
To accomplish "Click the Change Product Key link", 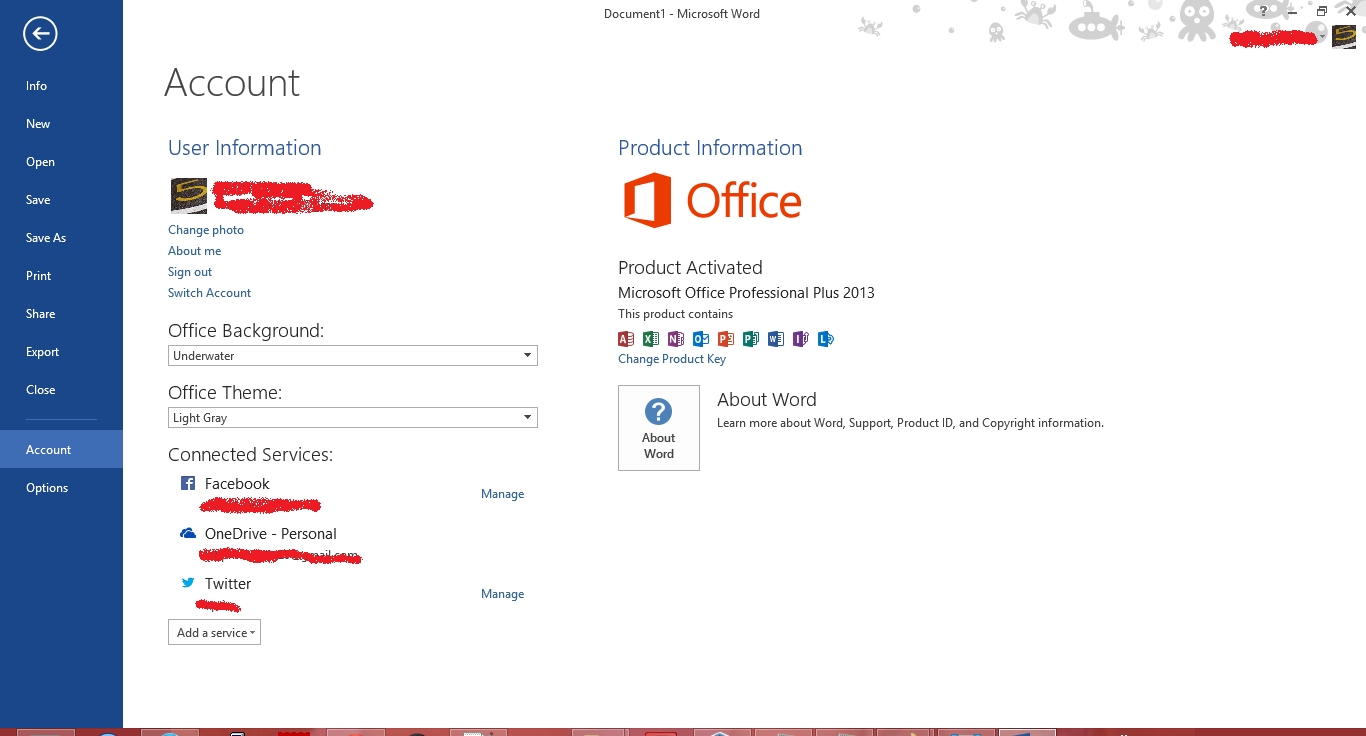I will coord(672,359).
